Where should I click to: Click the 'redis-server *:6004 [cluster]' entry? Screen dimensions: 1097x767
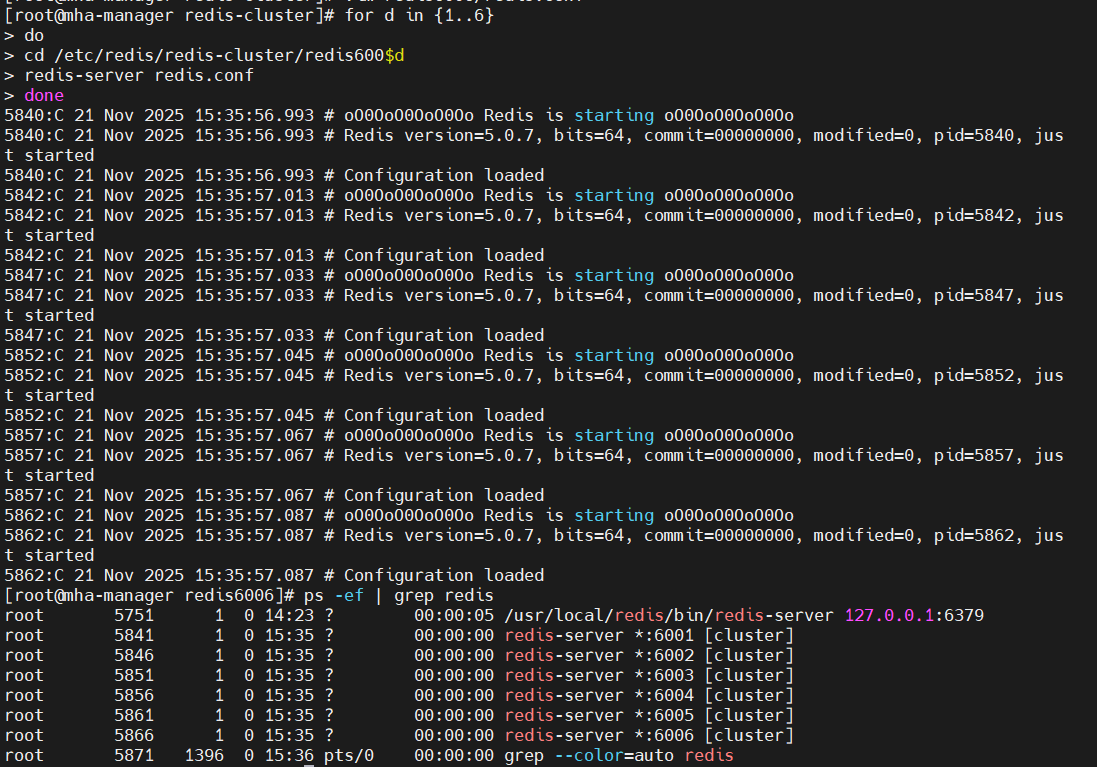pyautogui.click(x=649, y=696)
